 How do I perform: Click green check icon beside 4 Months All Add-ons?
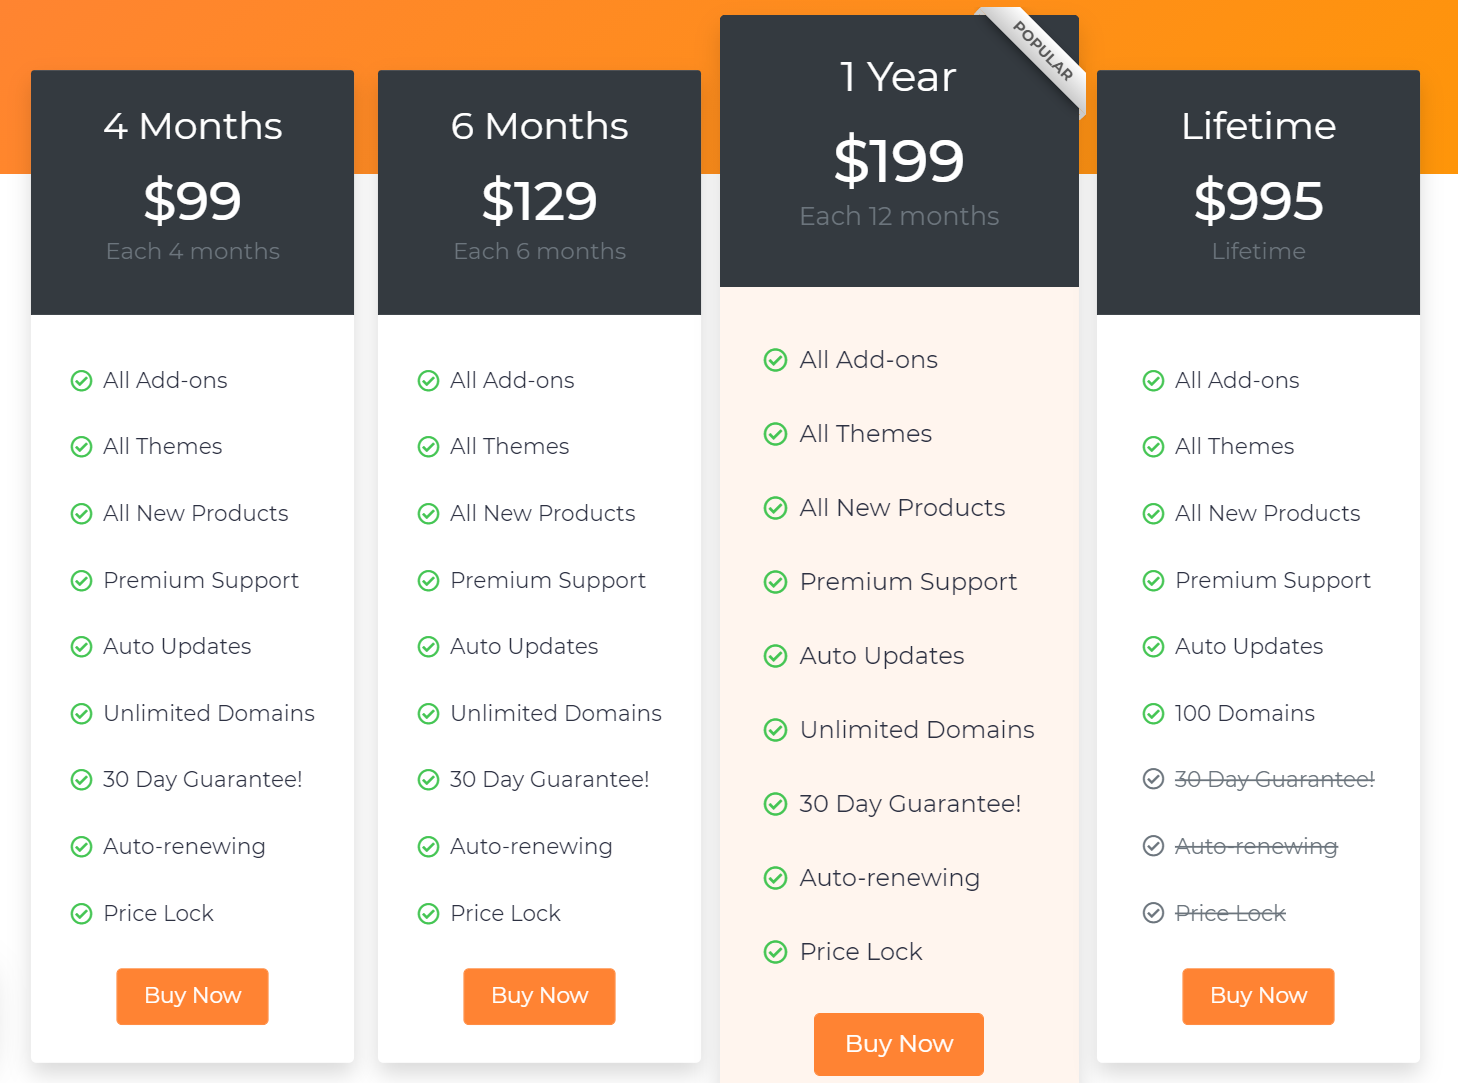82,381
